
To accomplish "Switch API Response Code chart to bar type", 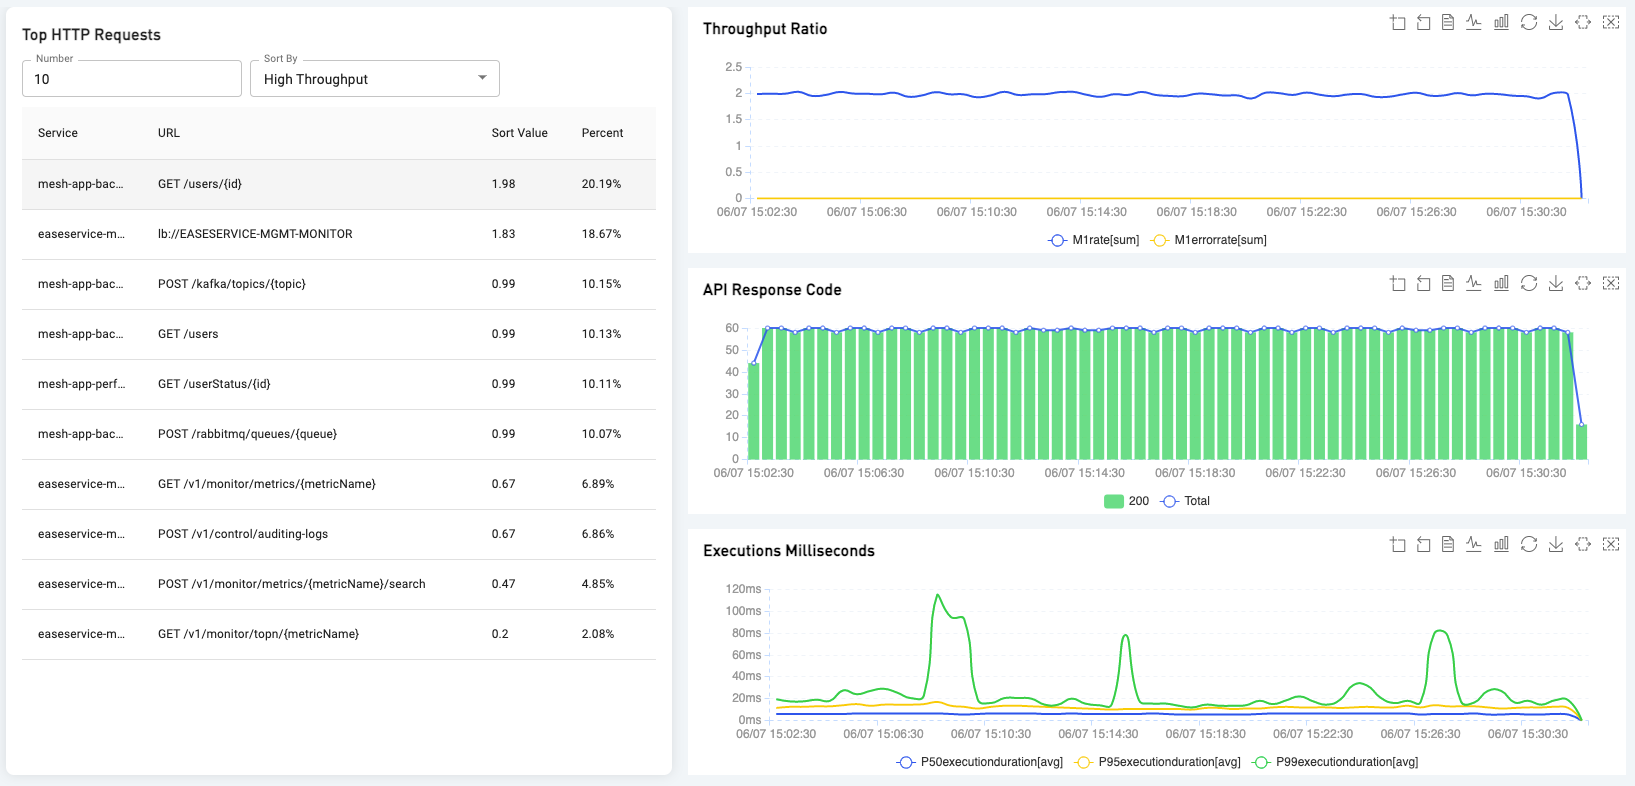I will click(1501, 283).
